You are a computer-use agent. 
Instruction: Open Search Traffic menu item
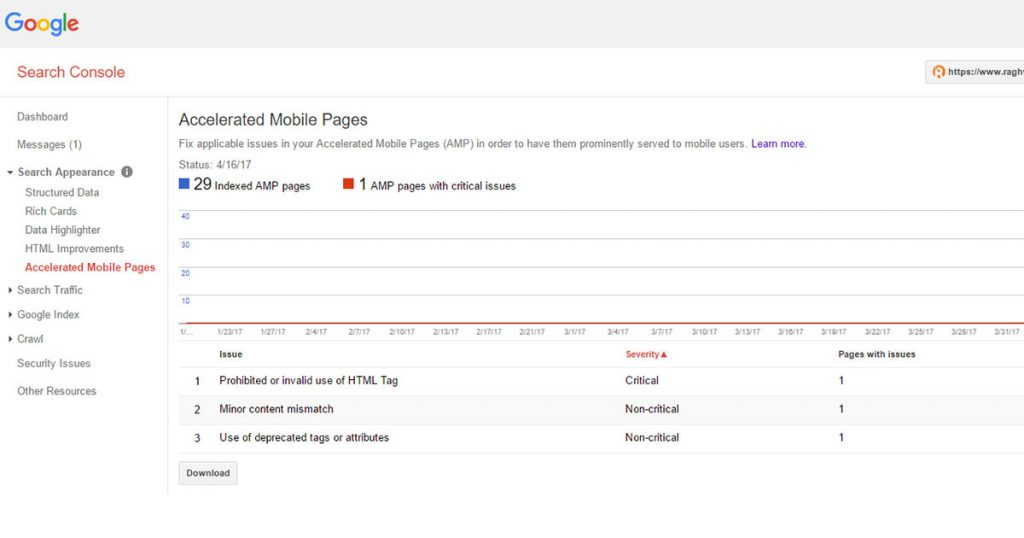[50, 290]
